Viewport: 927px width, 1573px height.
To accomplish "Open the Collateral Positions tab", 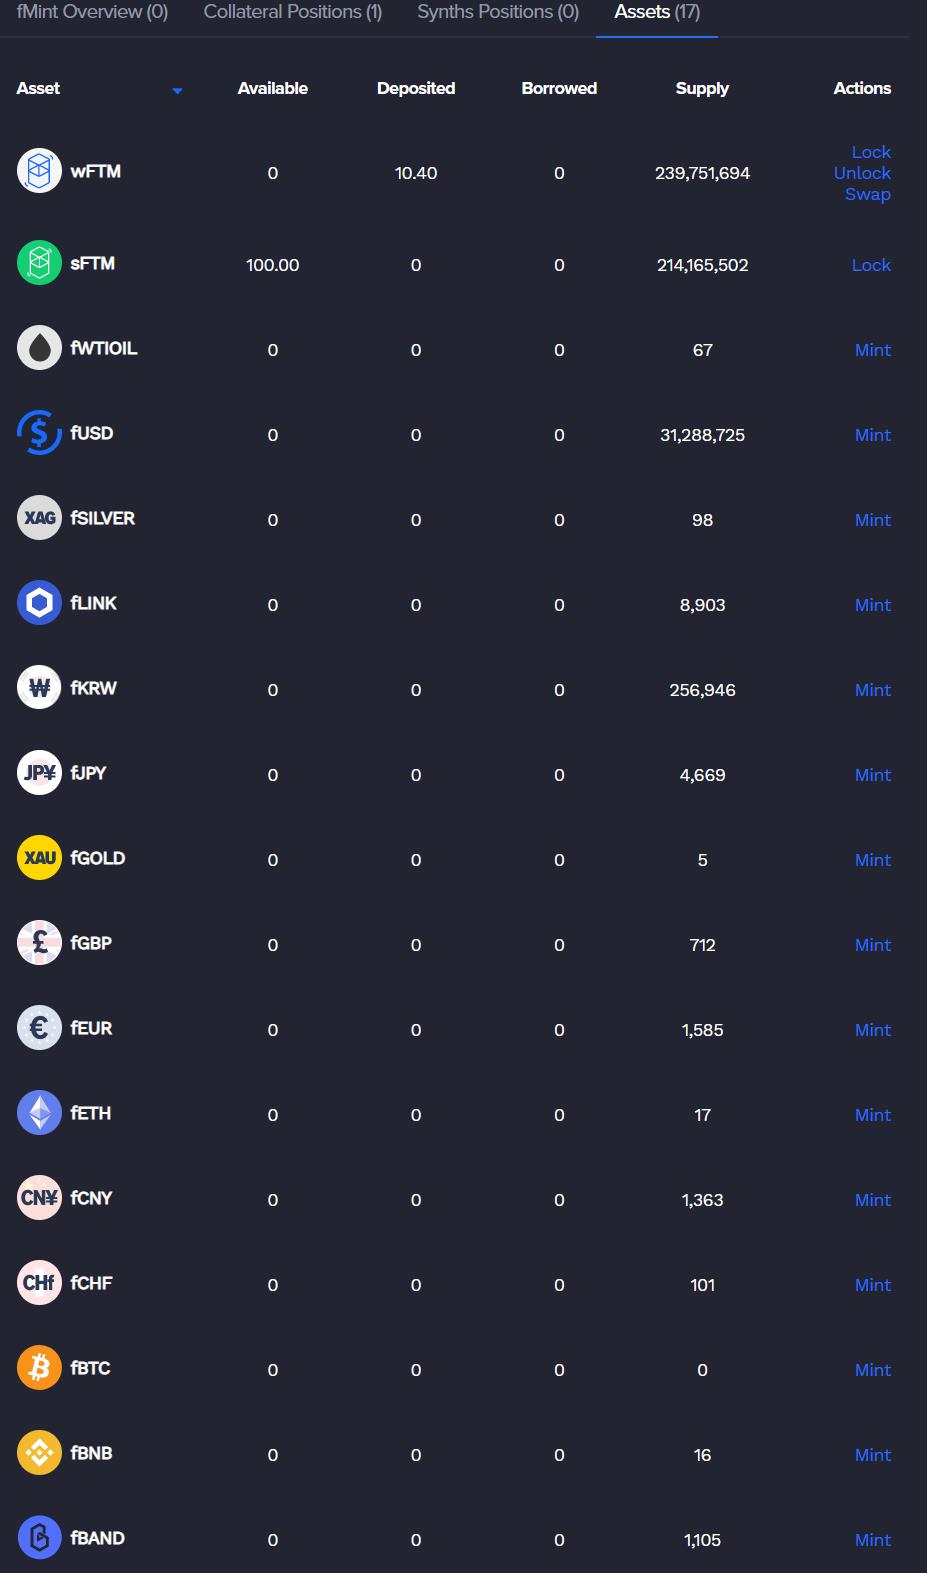I will coord(292,12).
